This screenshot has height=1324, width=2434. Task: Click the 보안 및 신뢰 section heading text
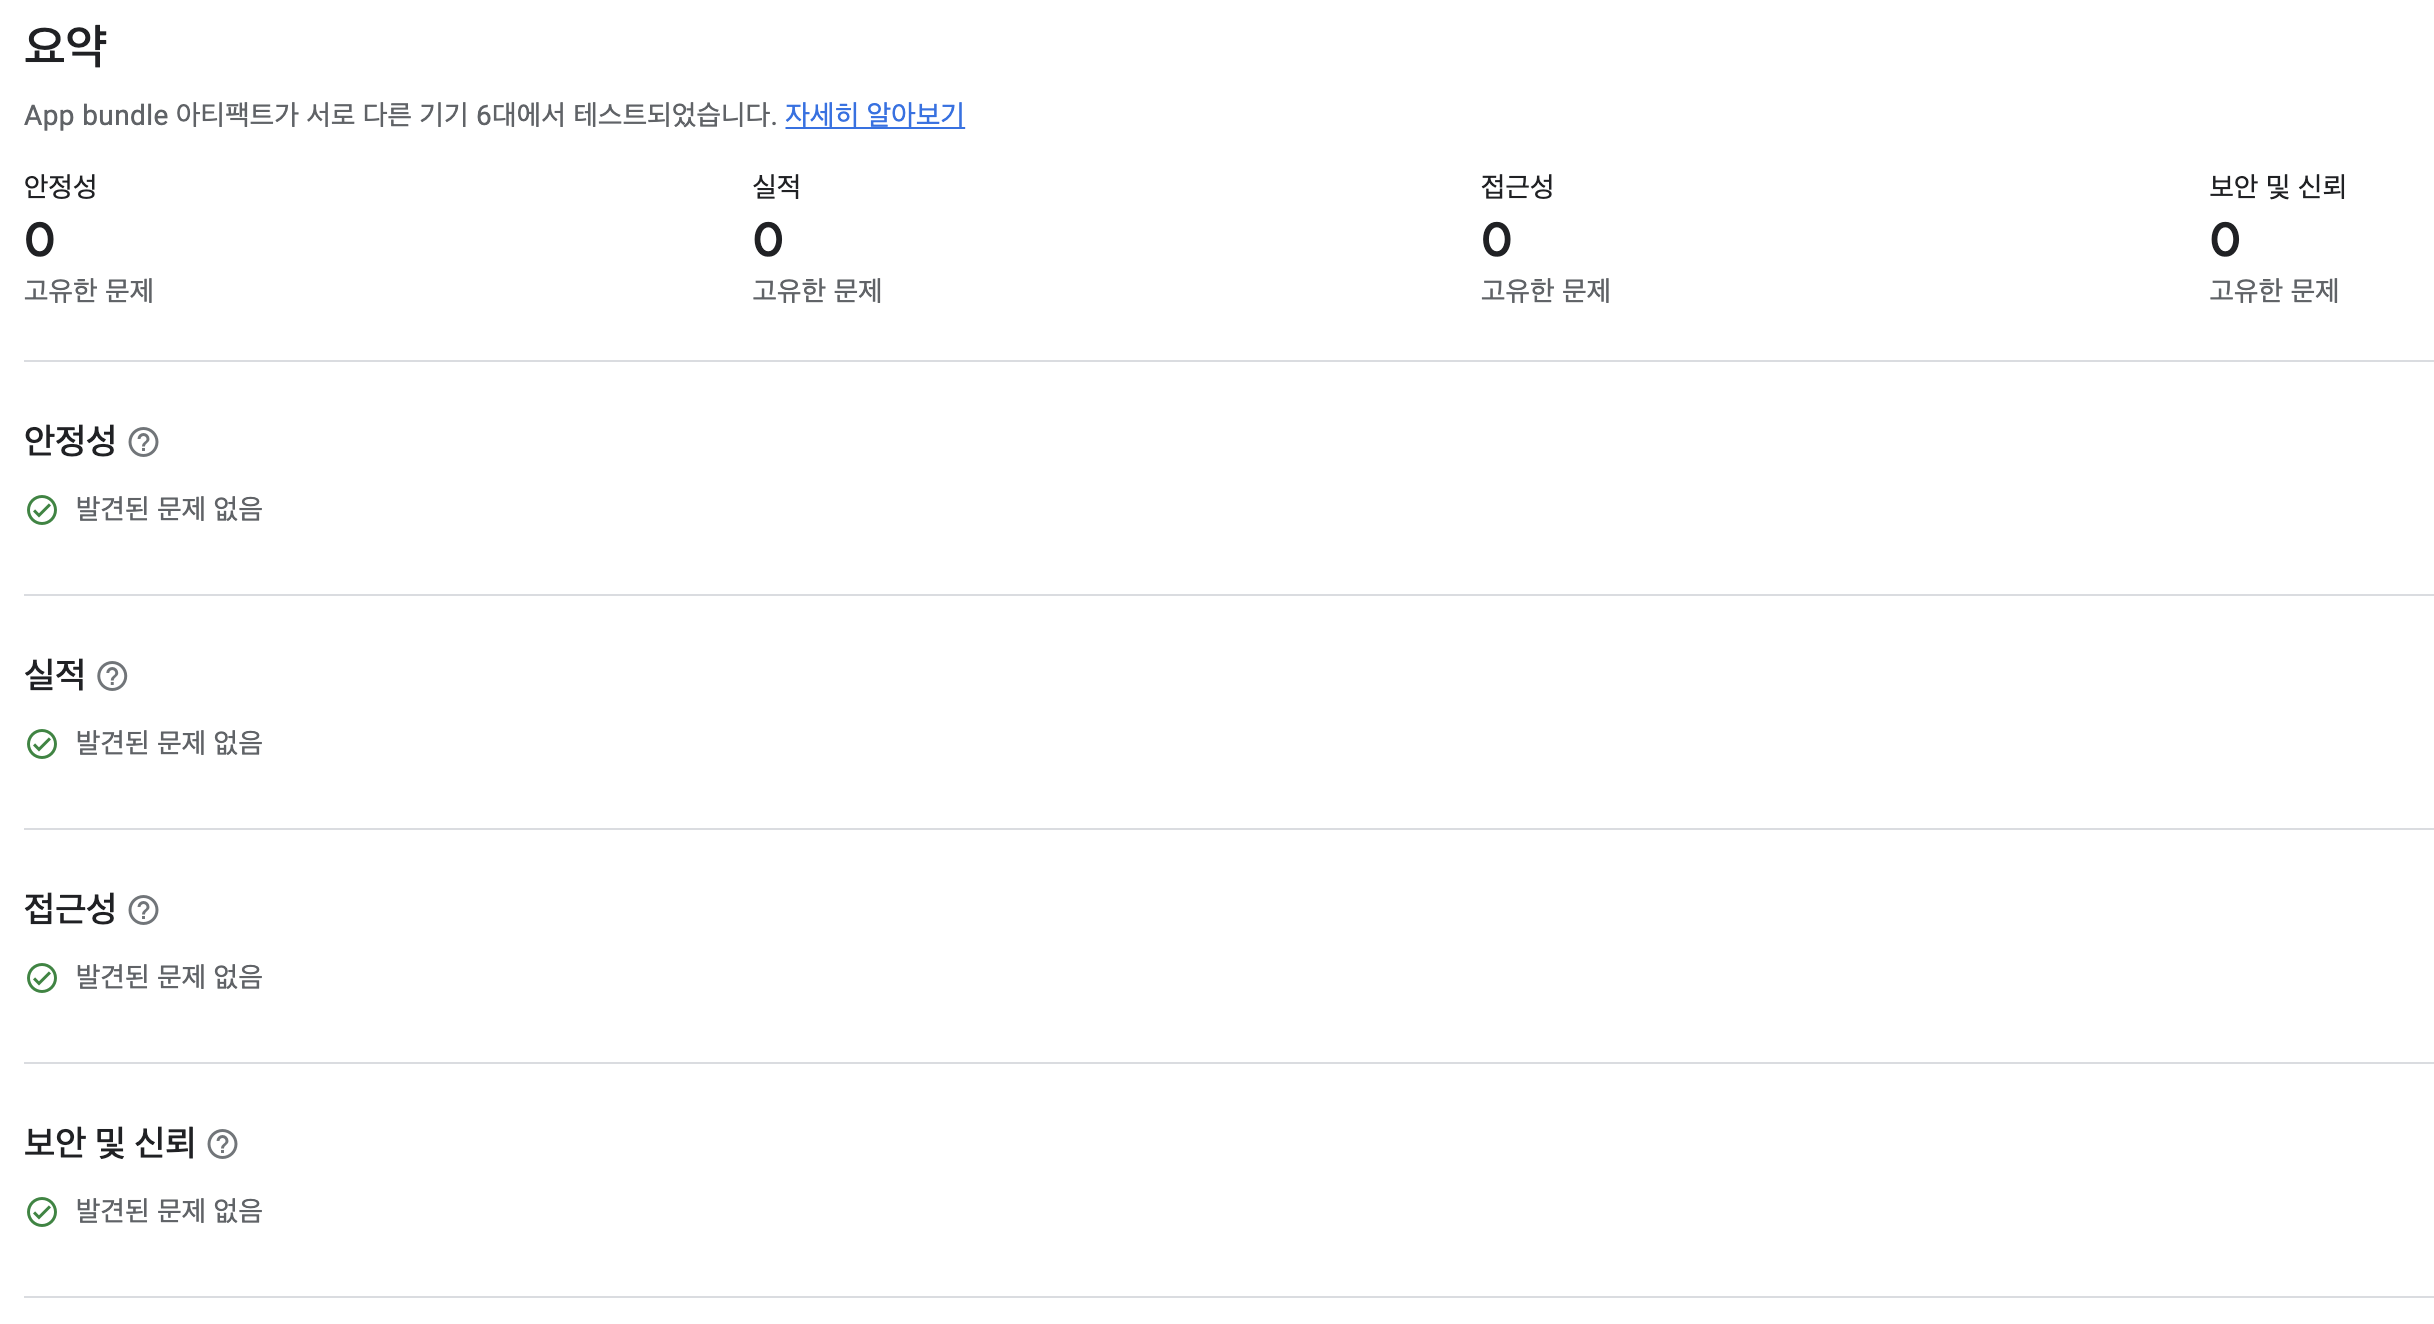point(109,1143)
